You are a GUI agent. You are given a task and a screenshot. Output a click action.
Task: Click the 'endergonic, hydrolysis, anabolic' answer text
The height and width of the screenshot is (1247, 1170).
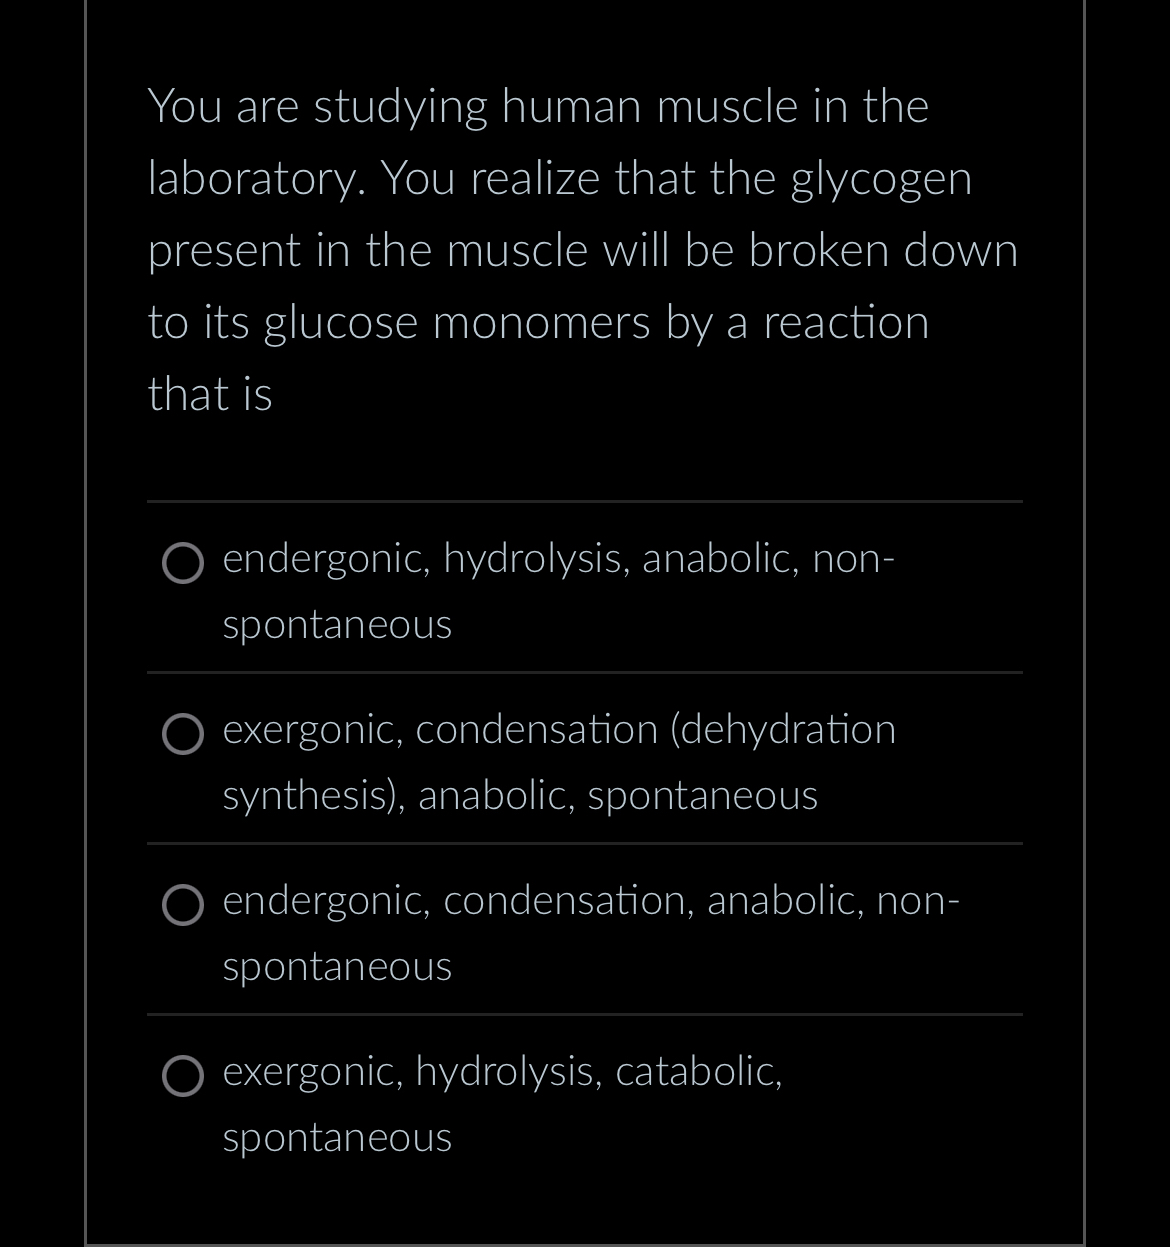pos(557,559)
